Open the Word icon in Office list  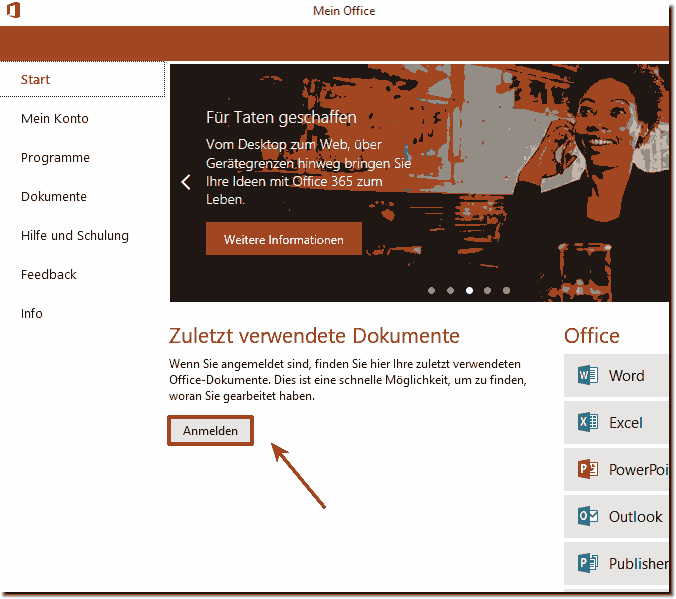coord(588,375)
